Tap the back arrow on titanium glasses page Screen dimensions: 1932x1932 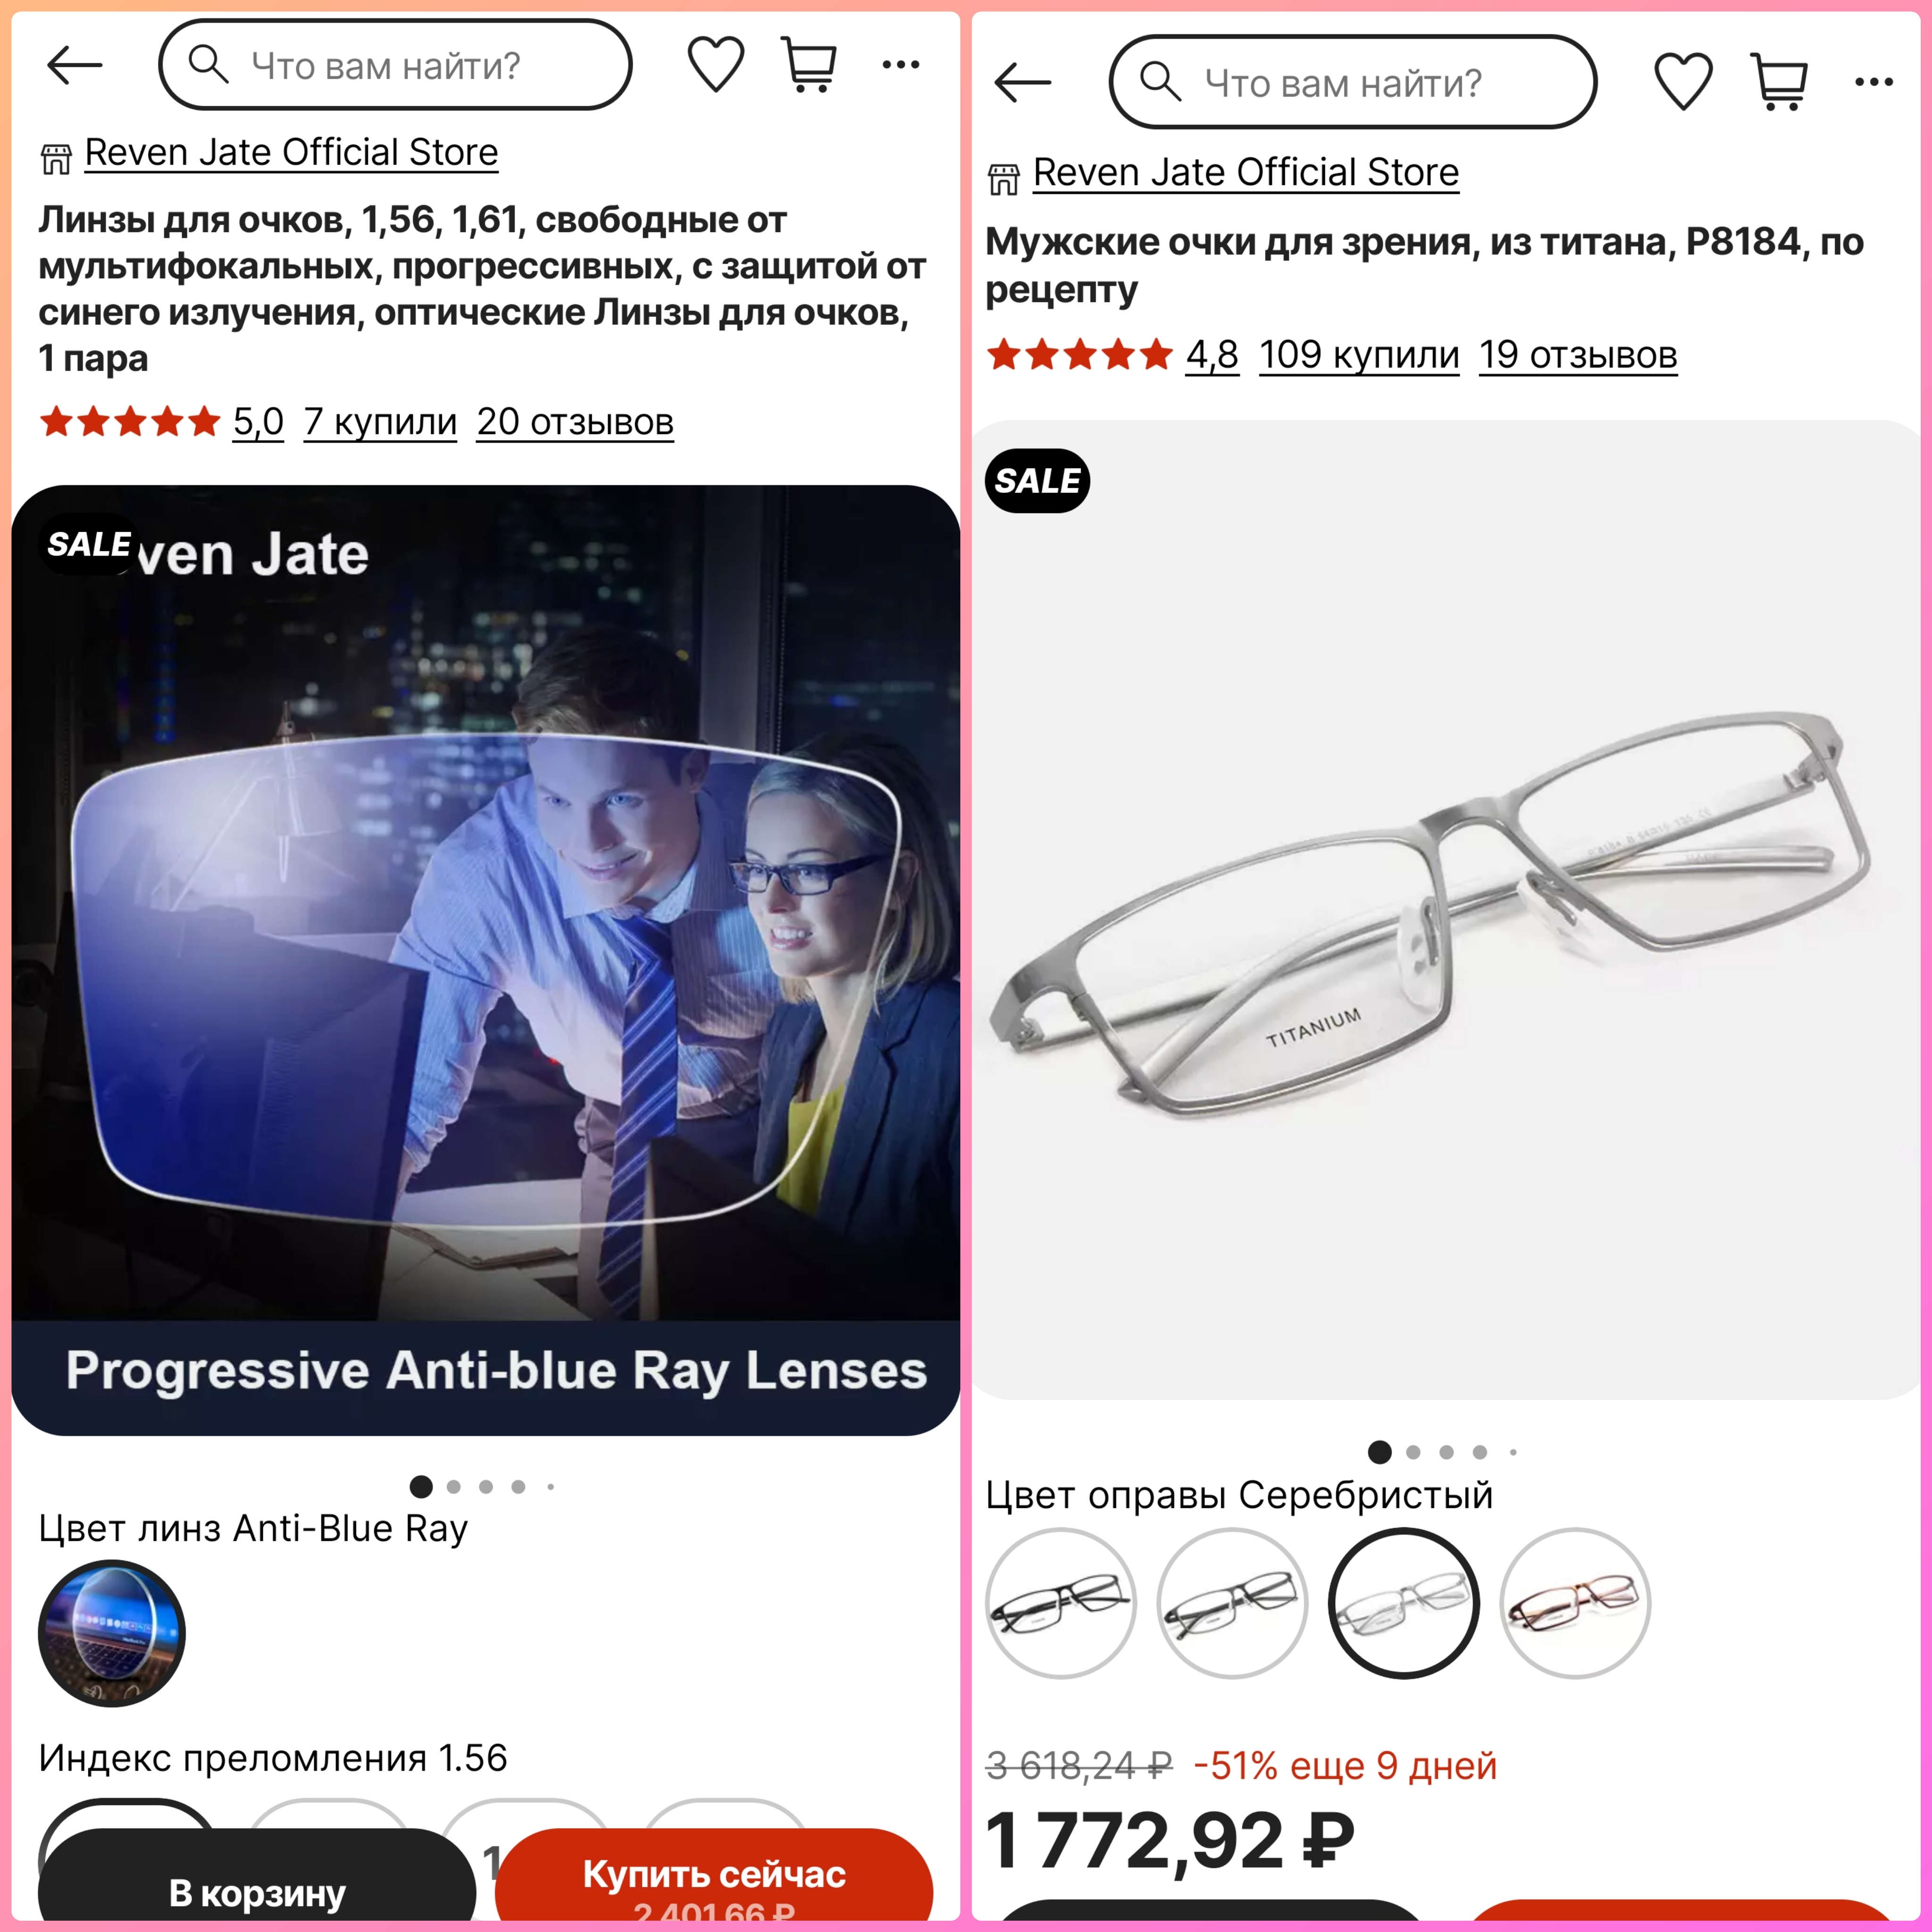click(x=1023, y=82)
